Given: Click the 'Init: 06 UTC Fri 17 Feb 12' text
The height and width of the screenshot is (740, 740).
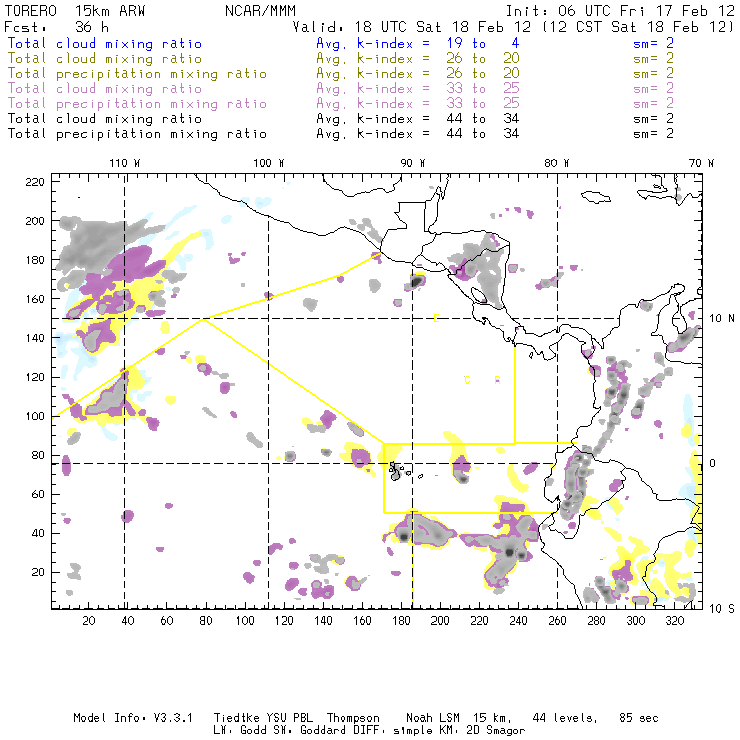Looking at the screenshot, I should click(620, 10).
